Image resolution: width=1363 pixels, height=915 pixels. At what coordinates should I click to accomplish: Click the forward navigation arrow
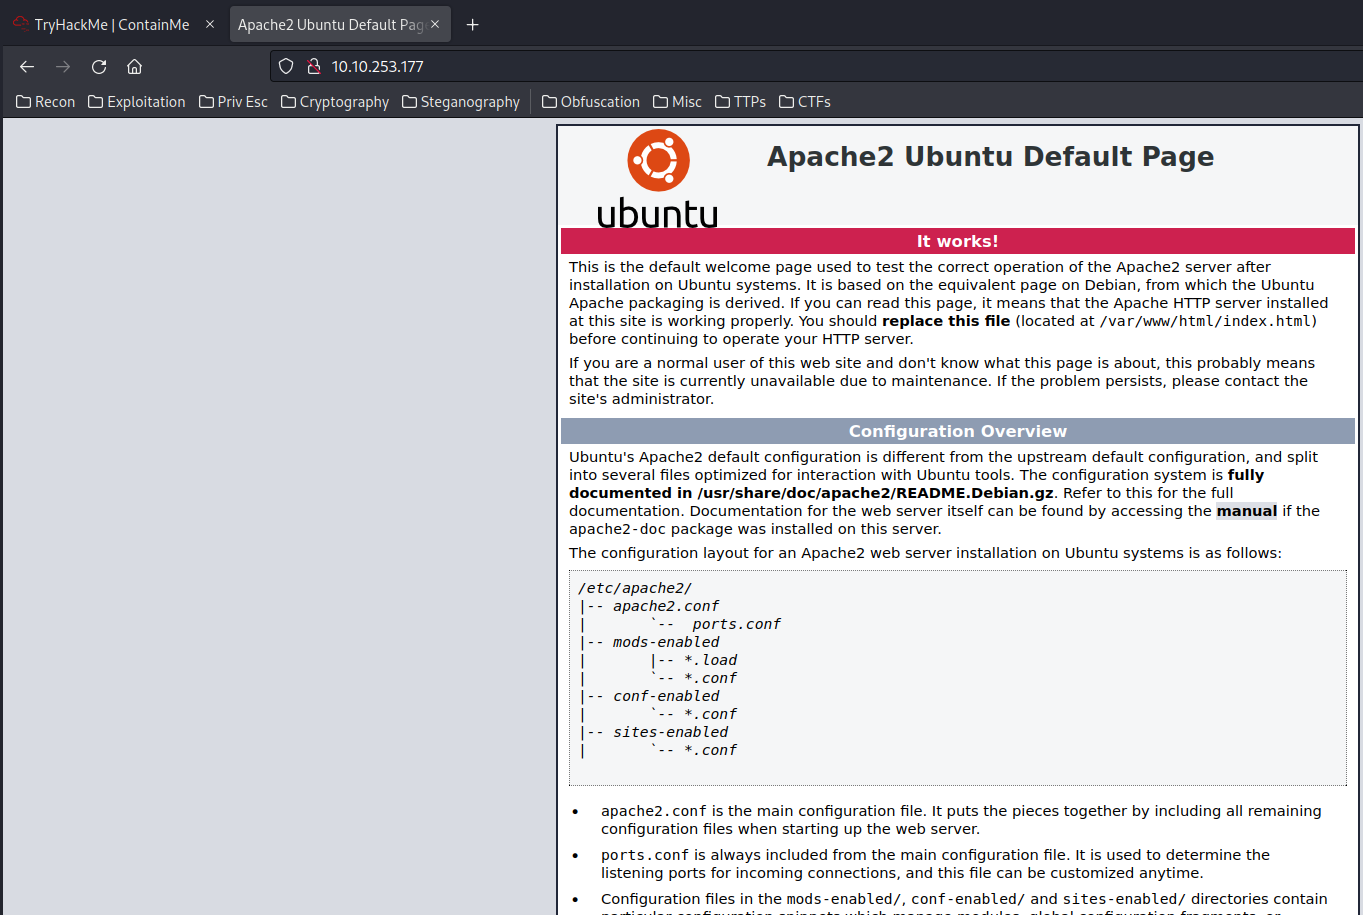tap(63, 67)
